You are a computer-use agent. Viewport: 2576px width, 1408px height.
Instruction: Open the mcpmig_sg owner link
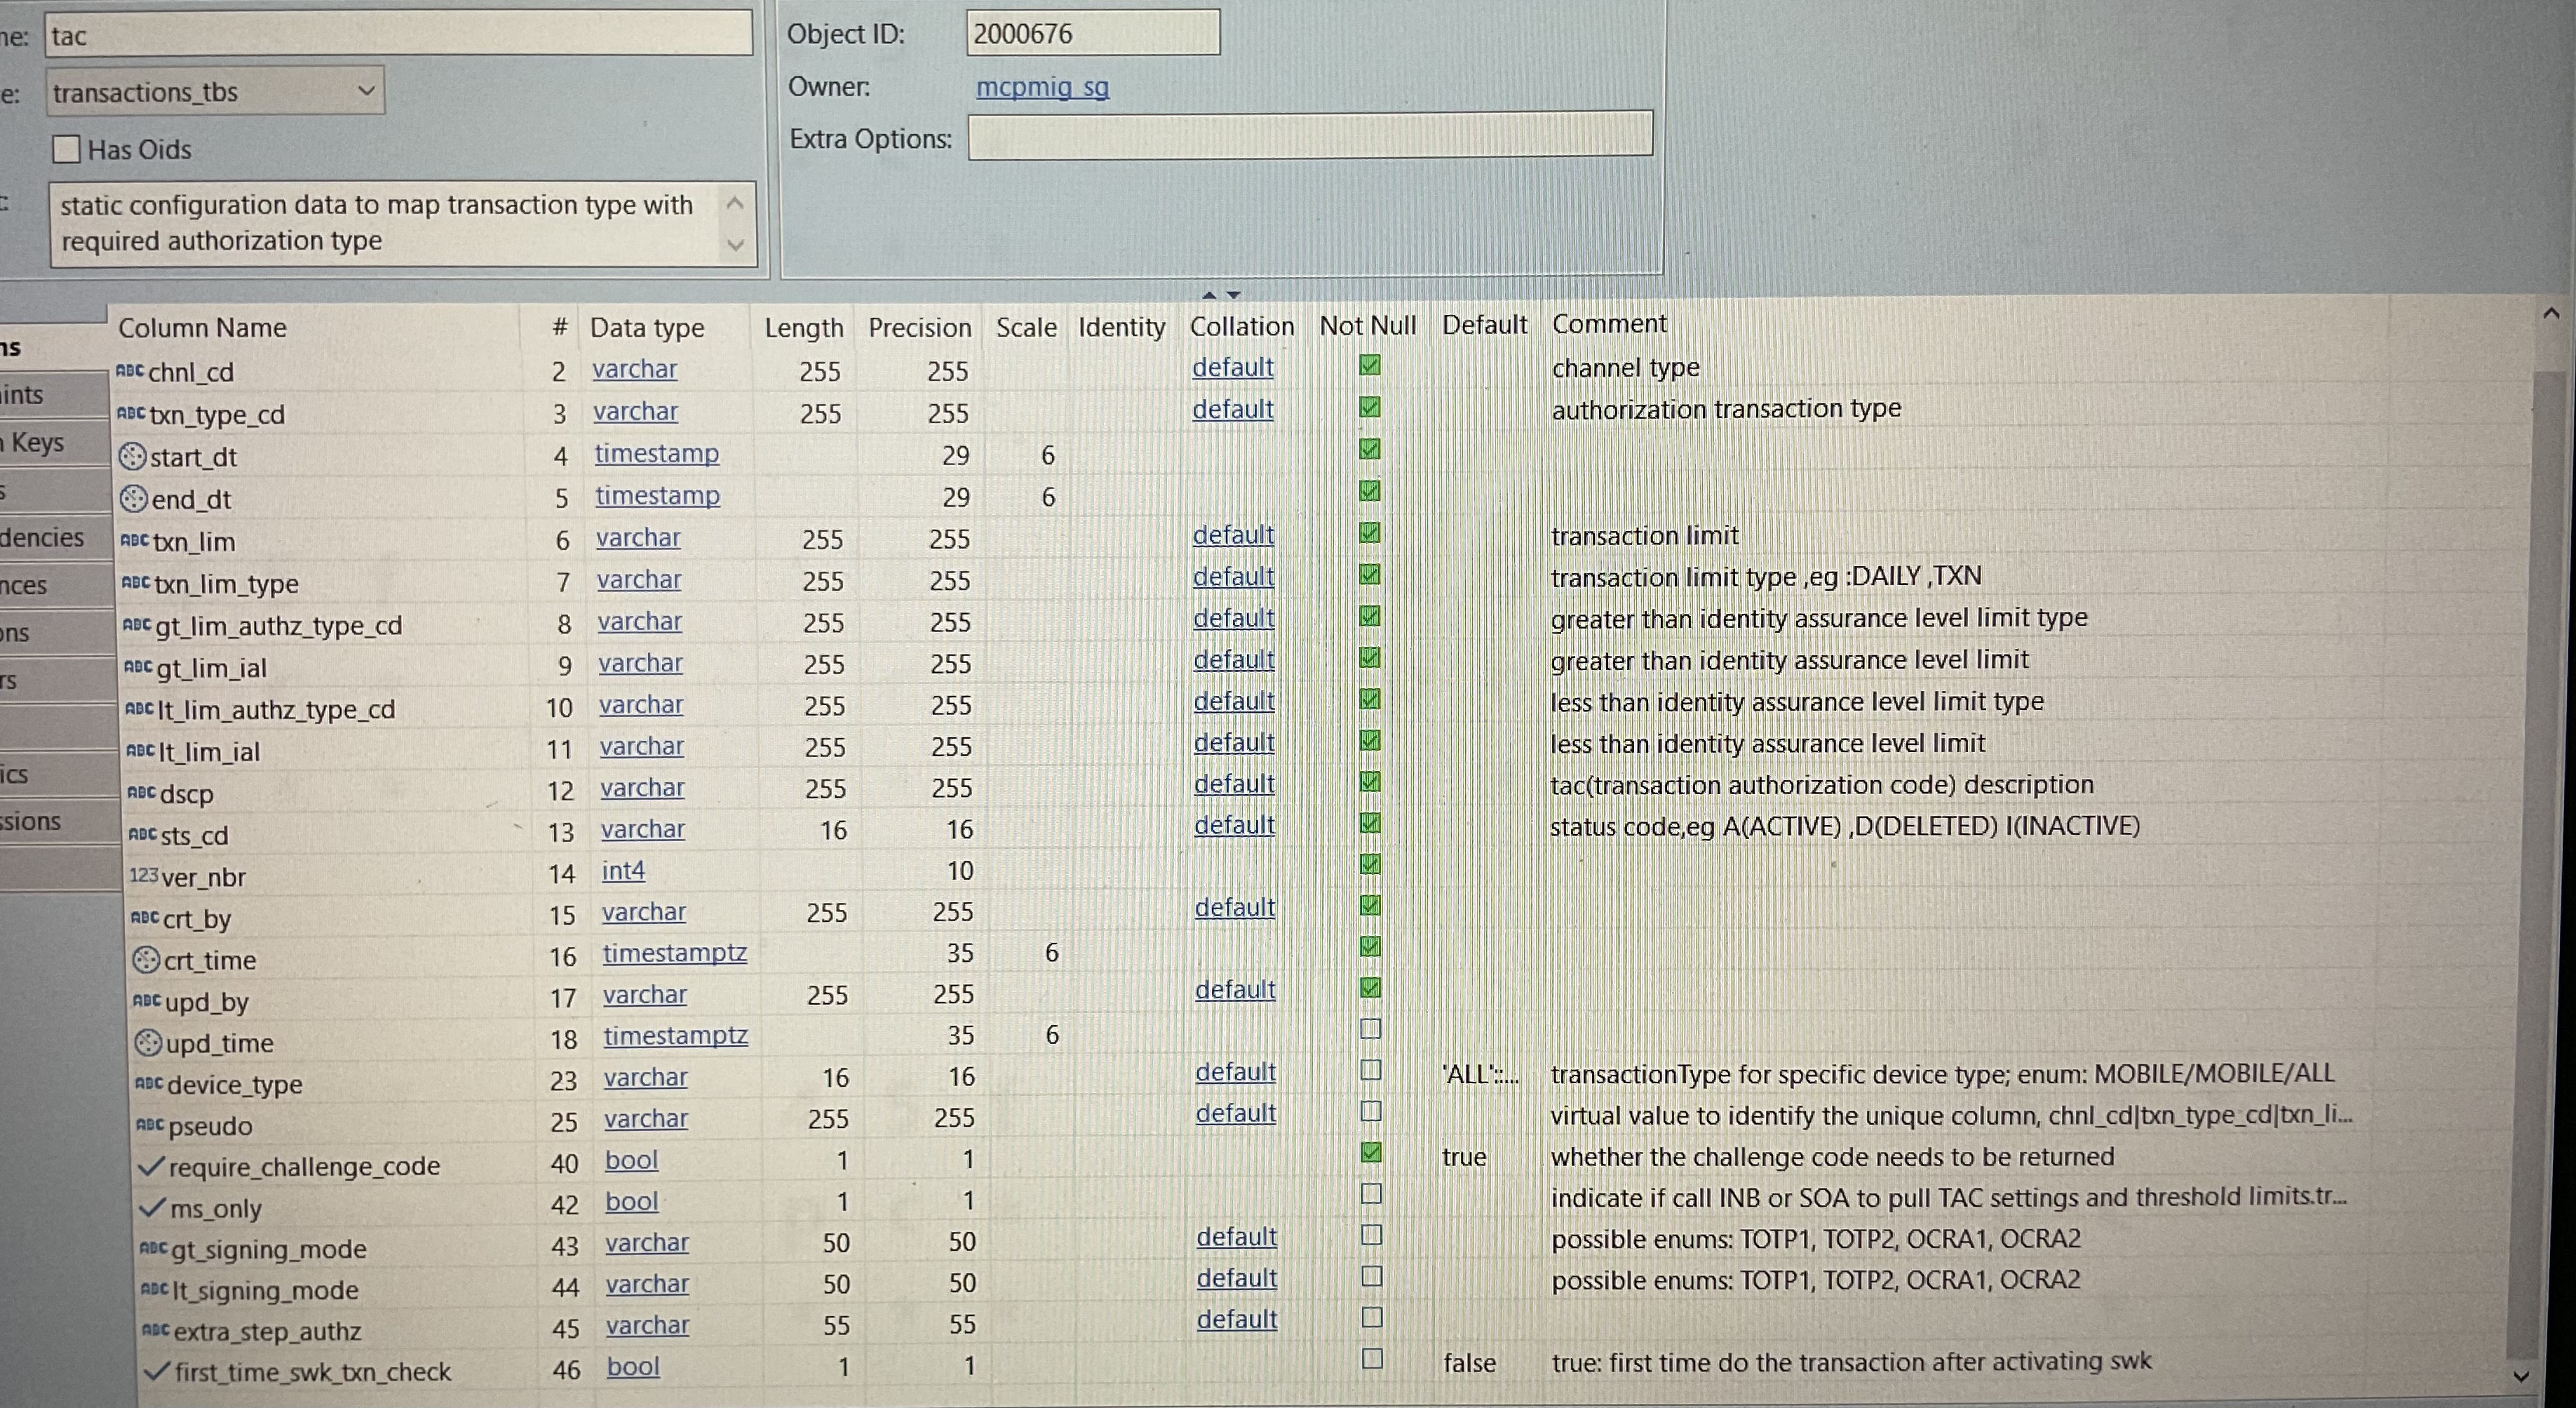coord(1042,87)
